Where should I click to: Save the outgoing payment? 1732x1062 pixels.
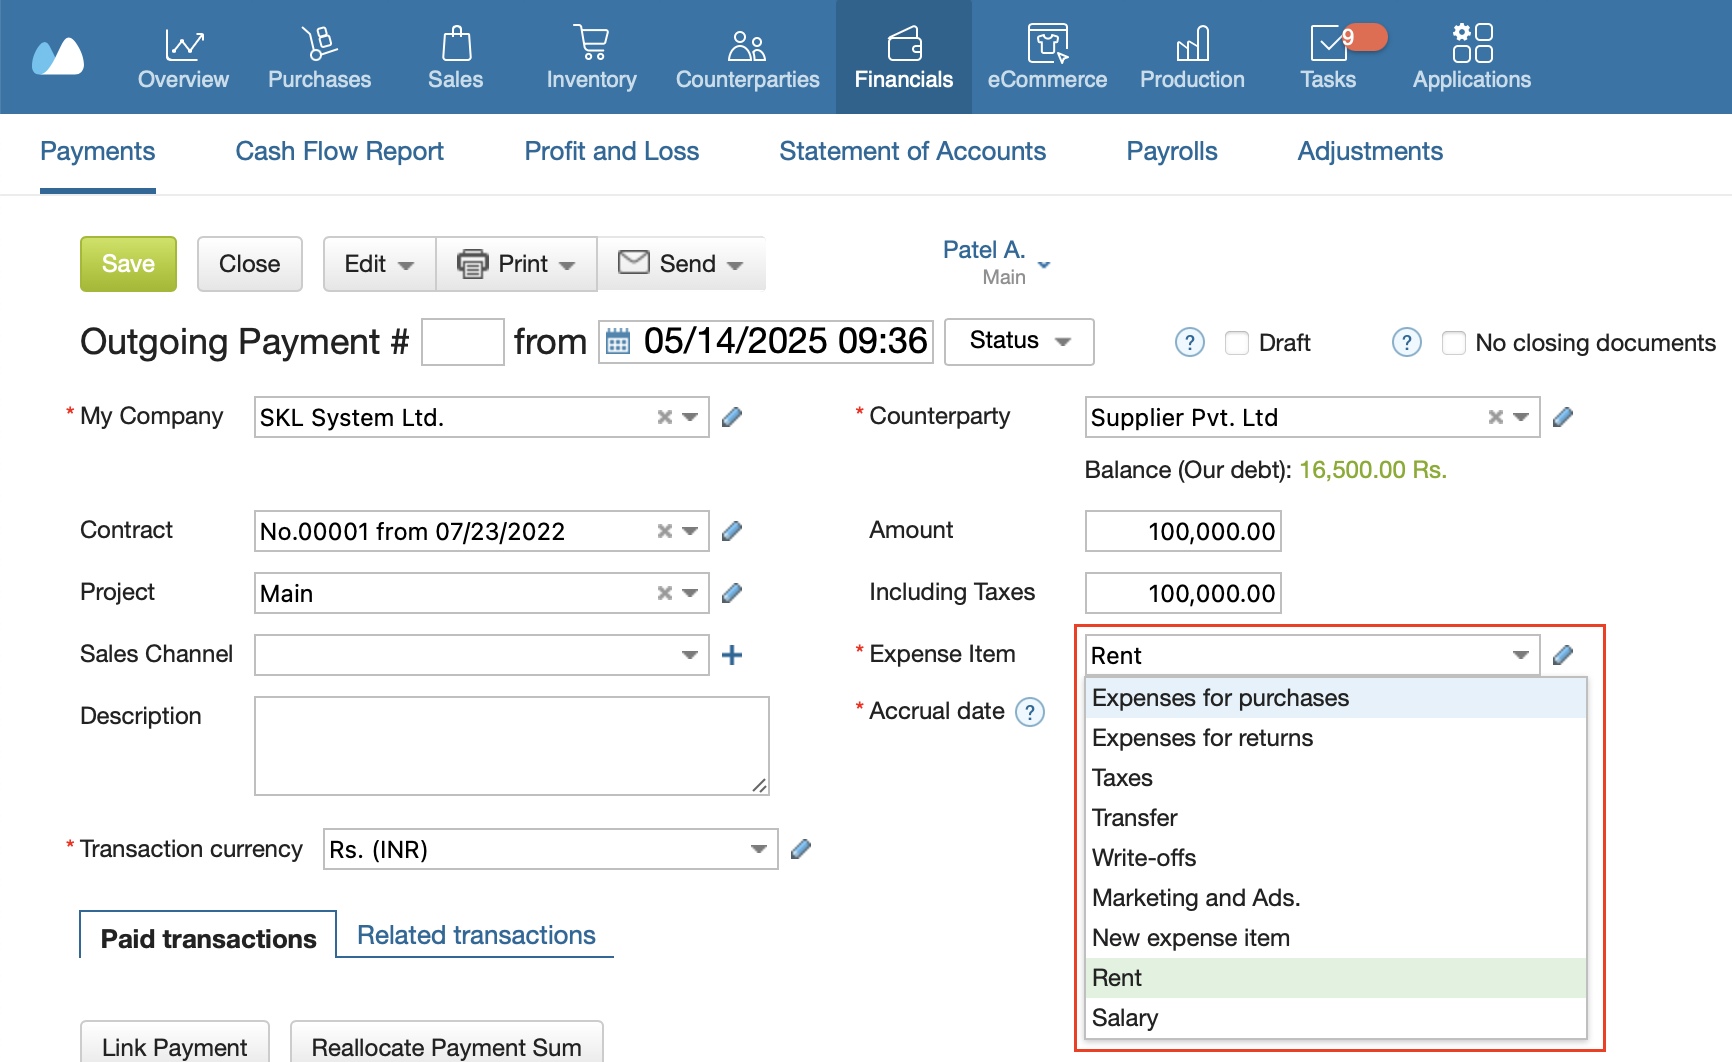128,264
